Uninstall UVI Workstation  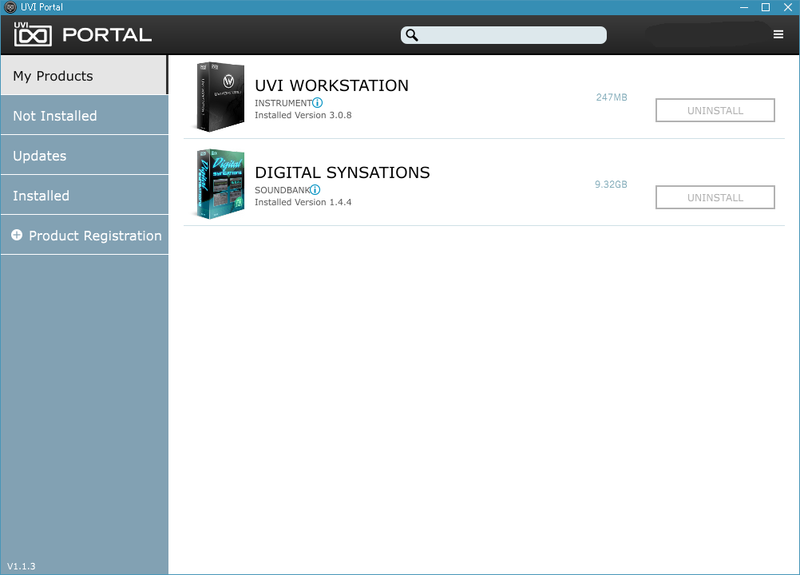(715, 110)
